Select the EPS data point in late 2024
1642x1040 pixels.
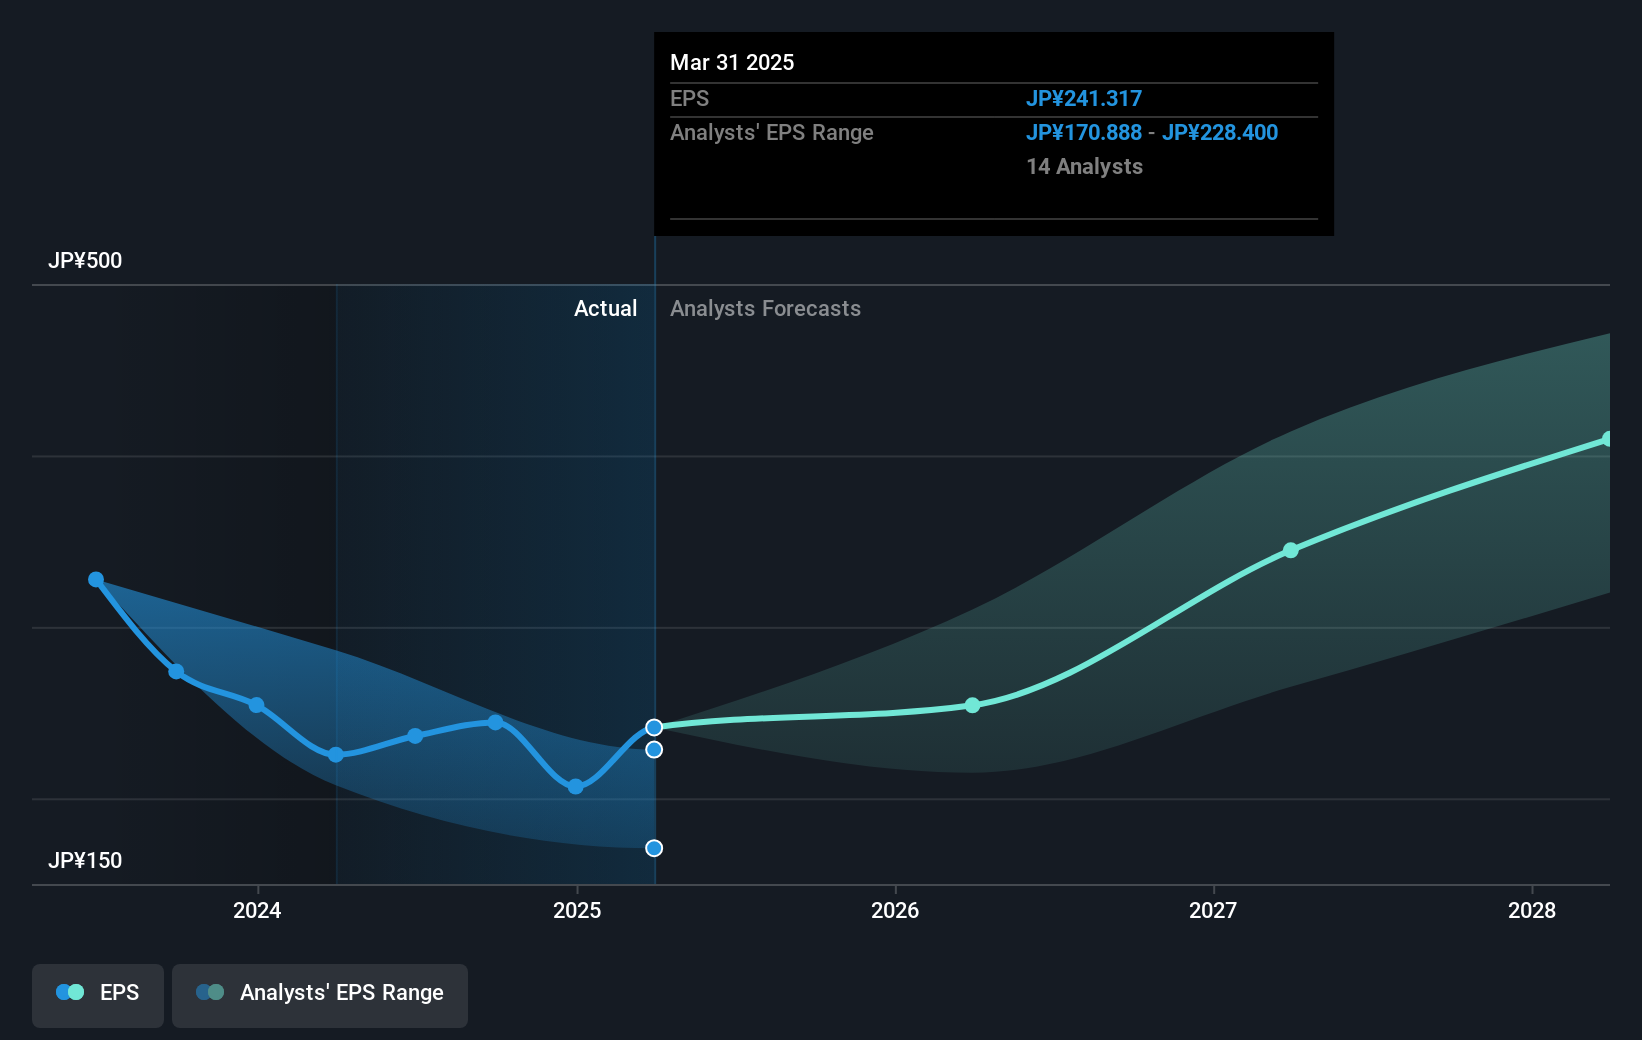(x=495, y=722)
